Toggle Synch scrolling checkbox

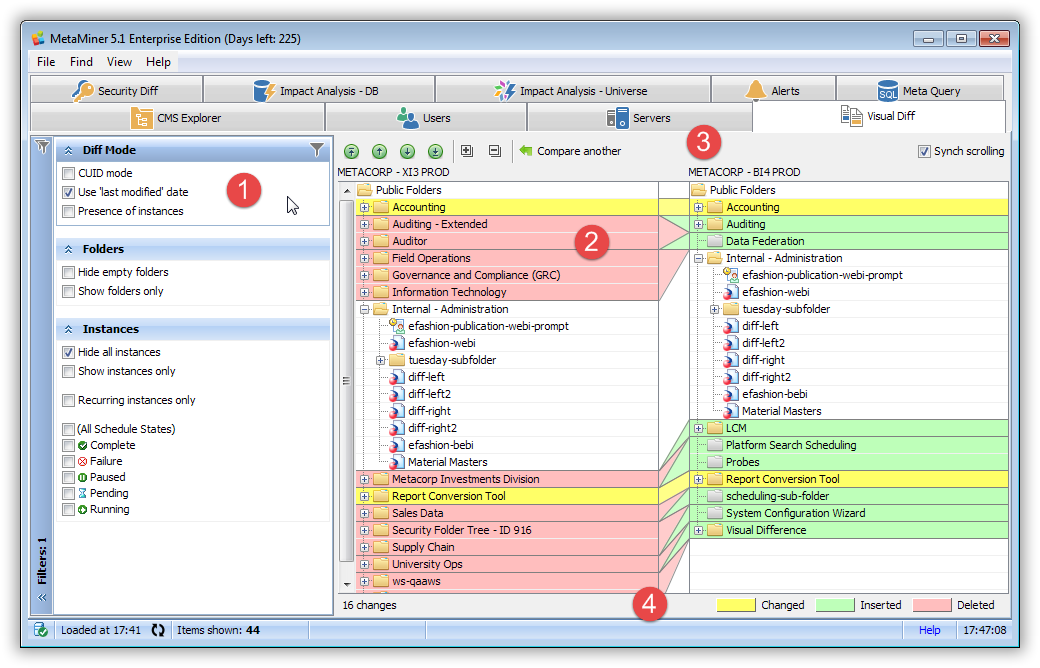click(924, 151)
